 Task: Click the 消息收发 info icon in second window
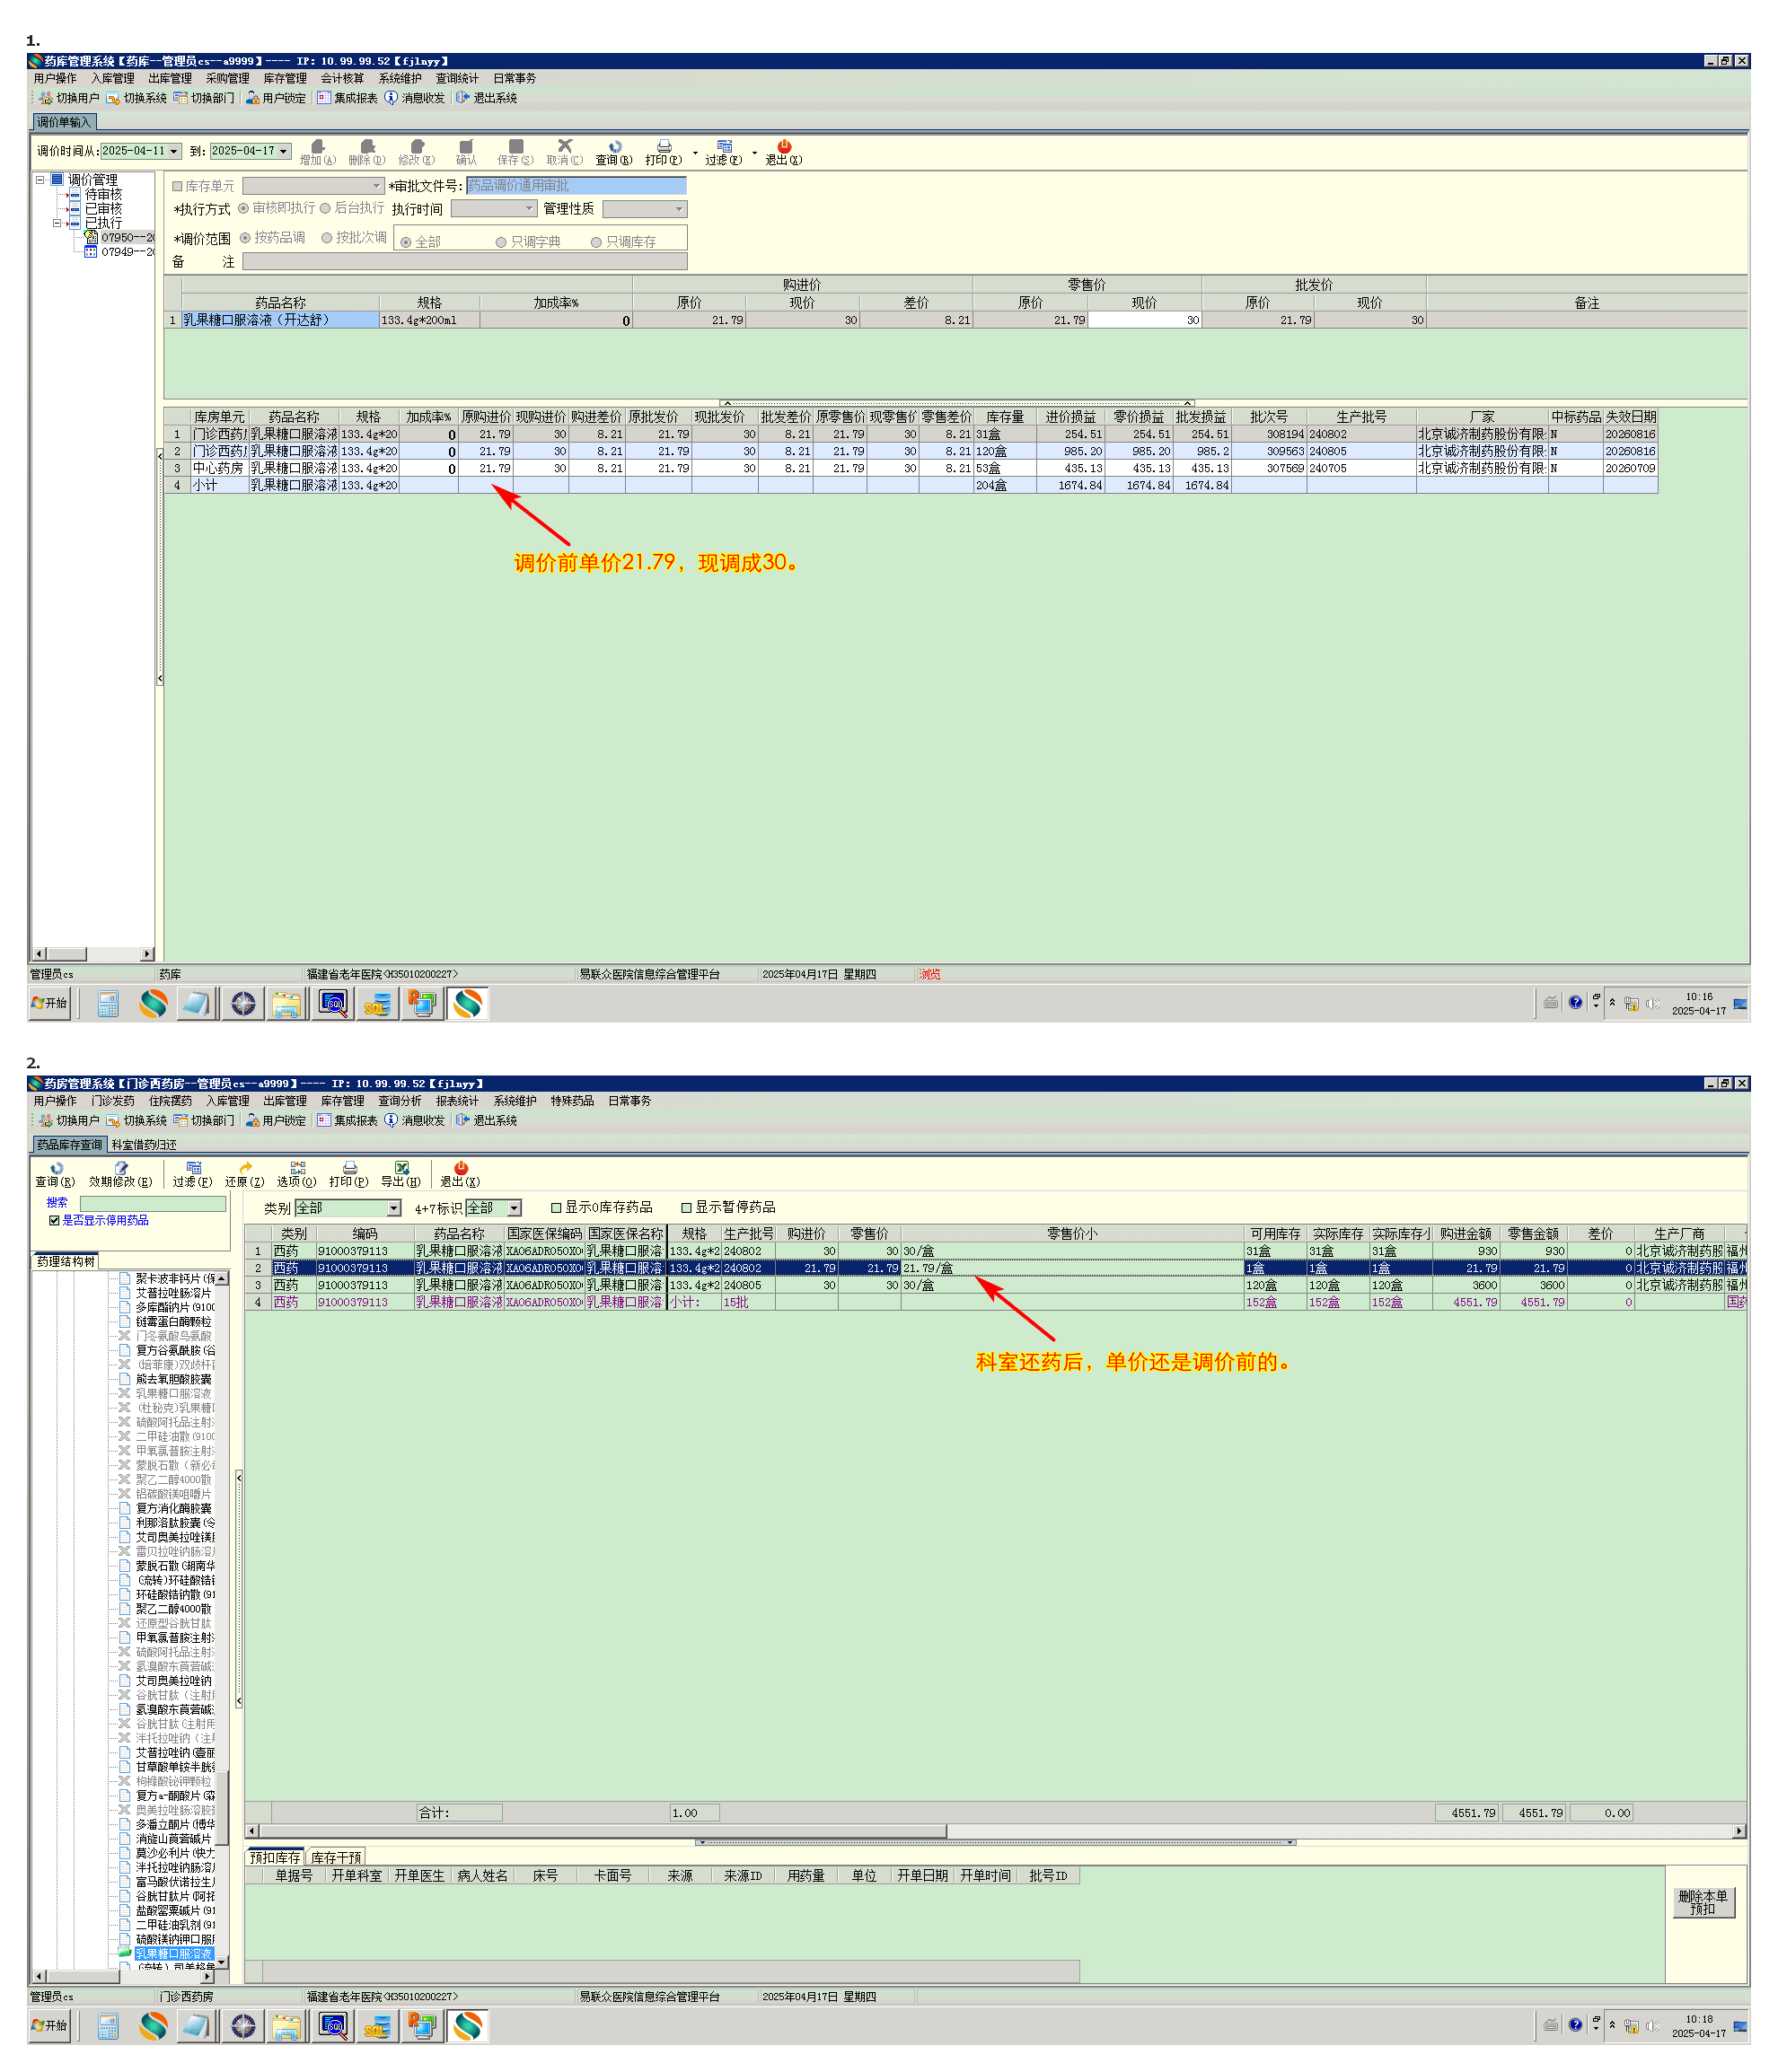(x=391, y=1120)
